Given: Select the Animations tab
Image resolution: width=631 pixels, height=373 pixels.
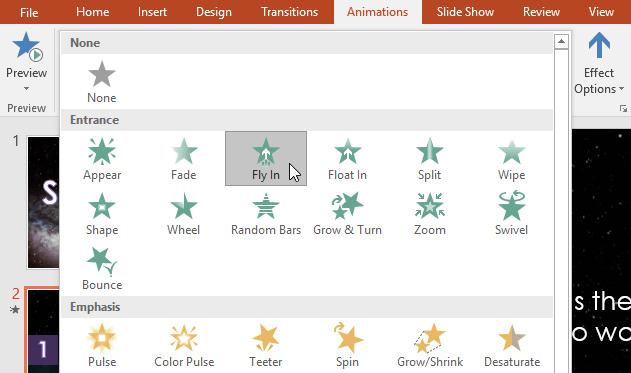Looking at the screenshot, I should (x=377, y=12).
